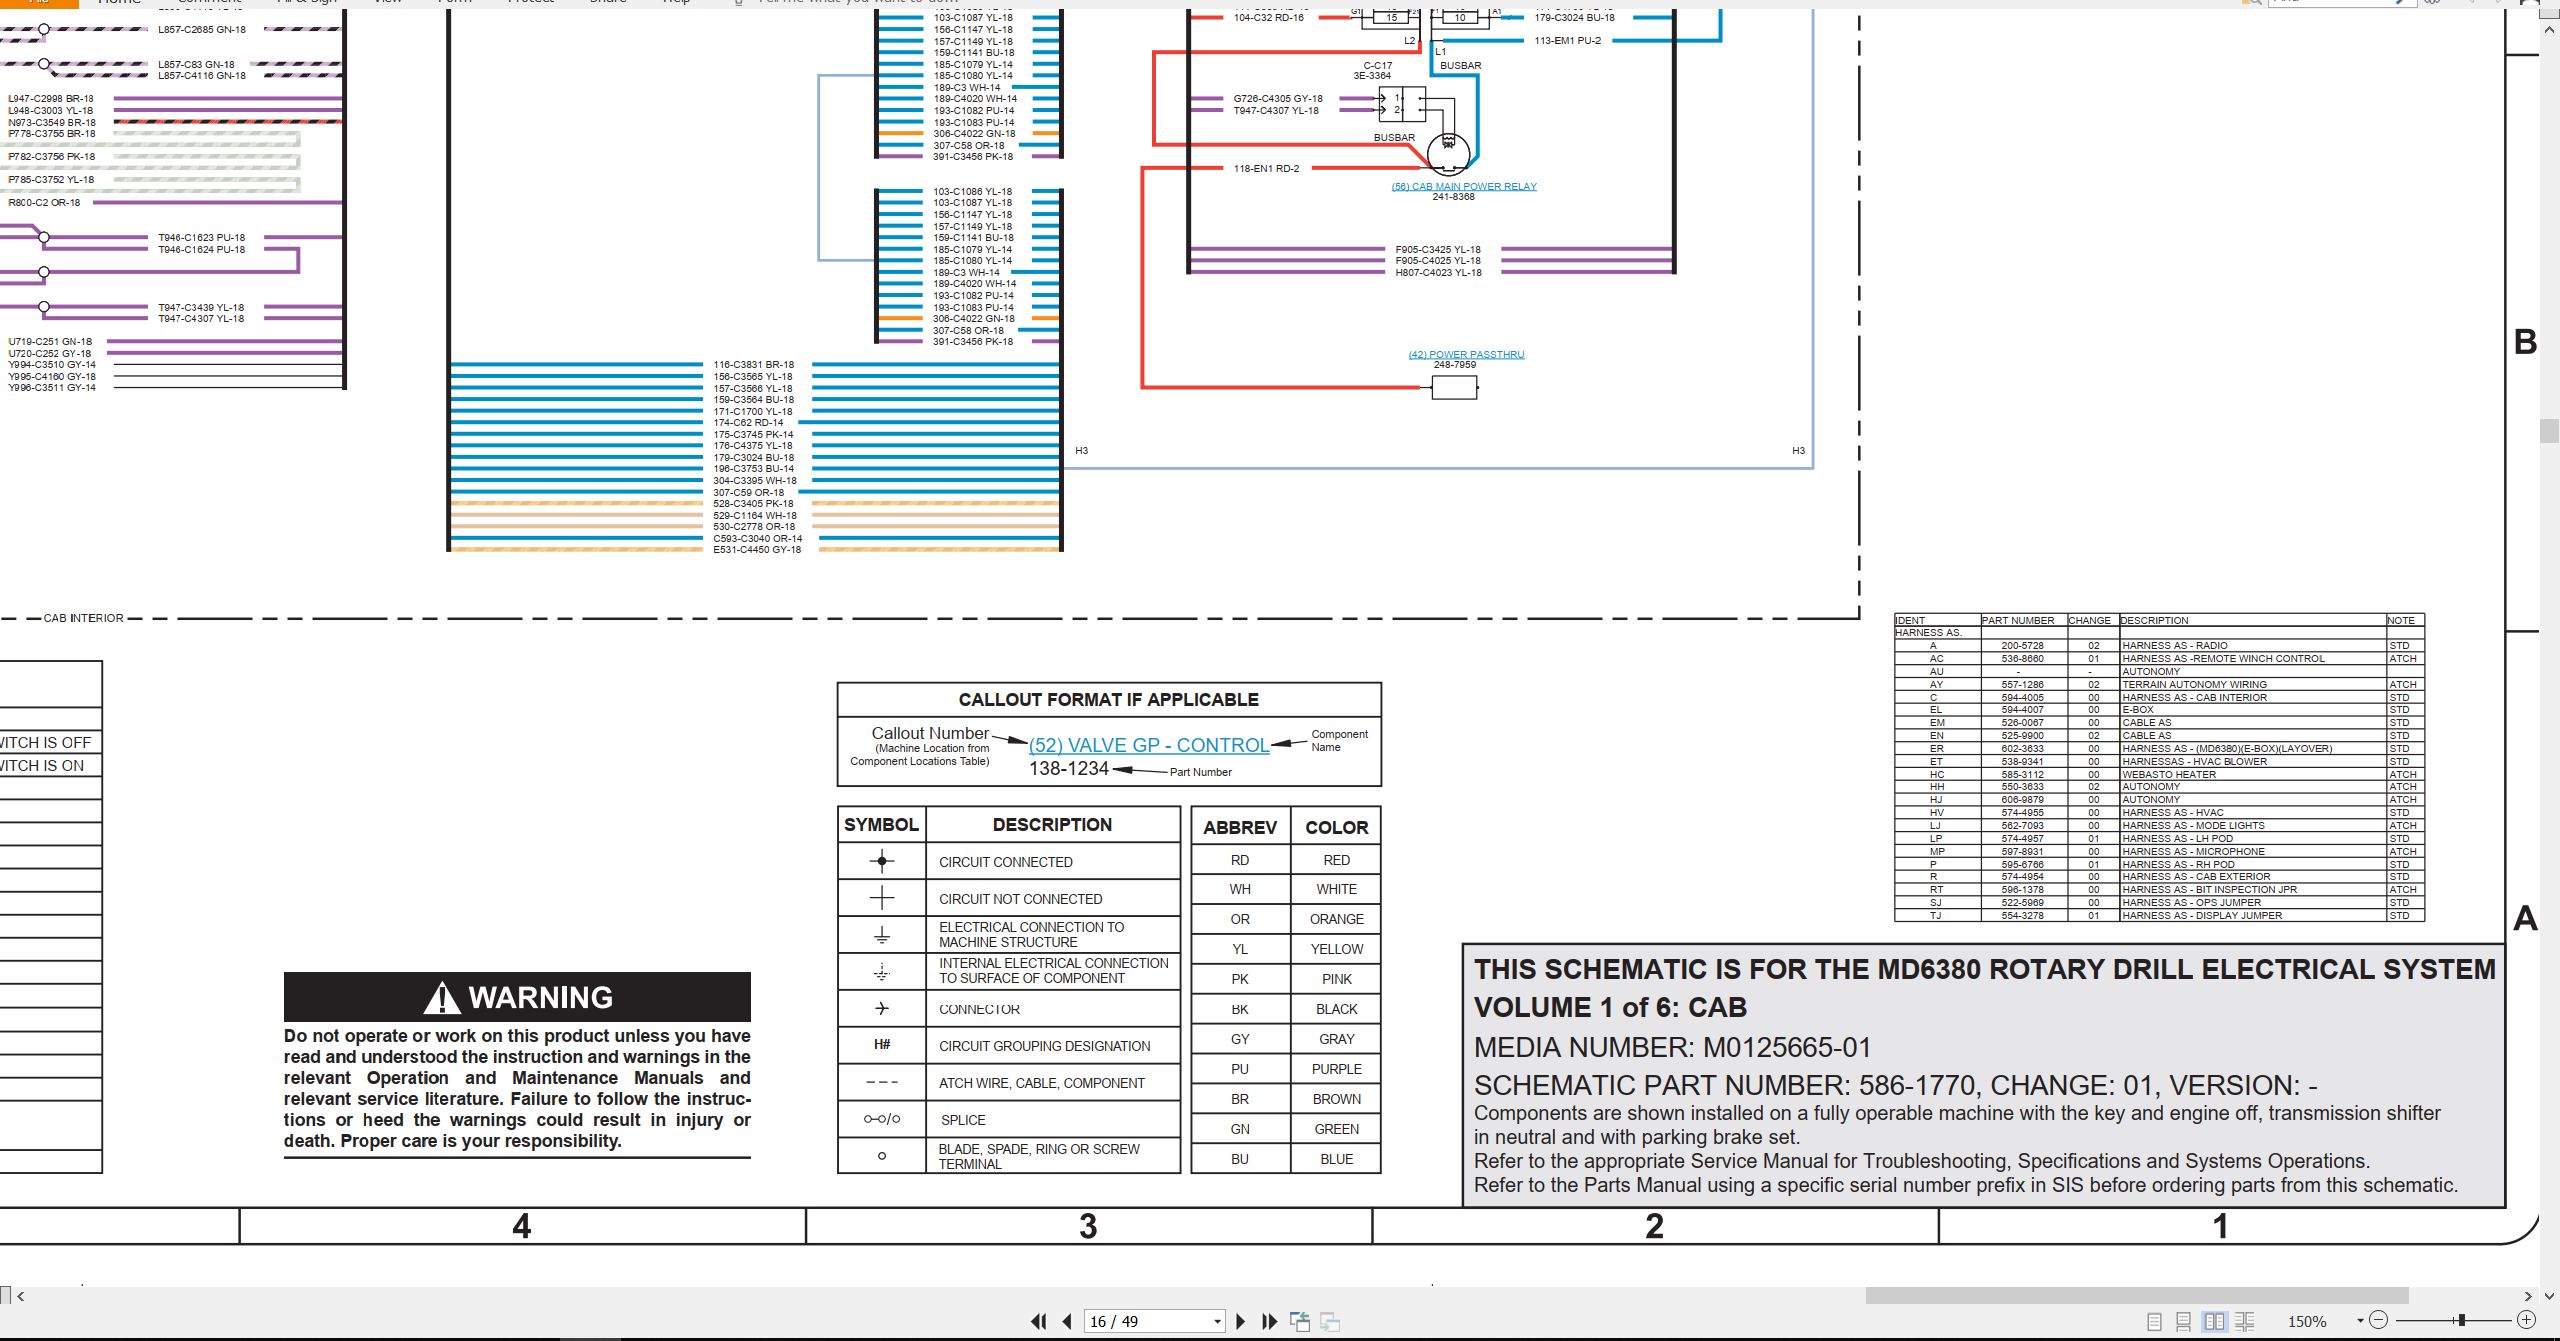Click the HARNESS AS - DISPLAY JUMPER row
2560x1341 pixels.
click(x=2159, y=915)
